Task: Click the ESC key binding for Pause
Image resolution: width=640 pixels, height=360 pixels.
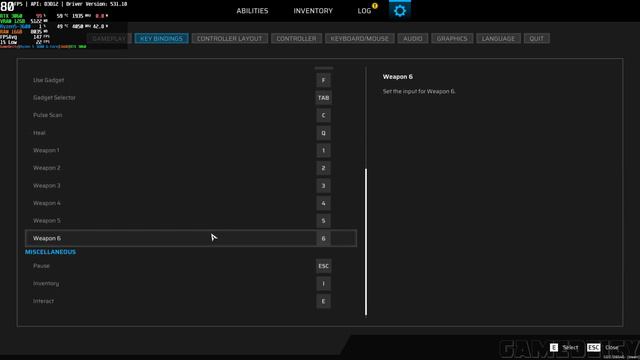Action: (x=323, y=266)
